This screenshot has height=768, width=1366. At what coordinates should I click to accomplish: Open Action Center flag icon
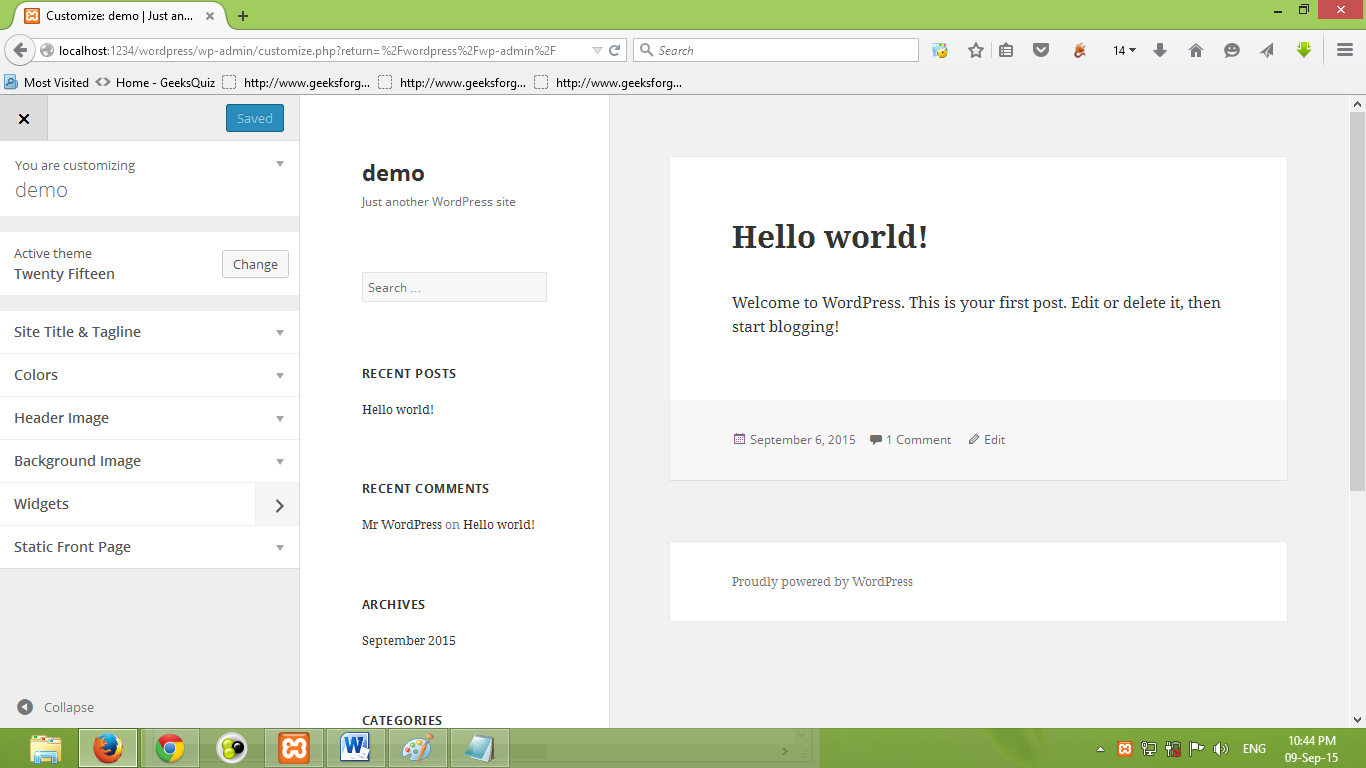(1196, 748)
